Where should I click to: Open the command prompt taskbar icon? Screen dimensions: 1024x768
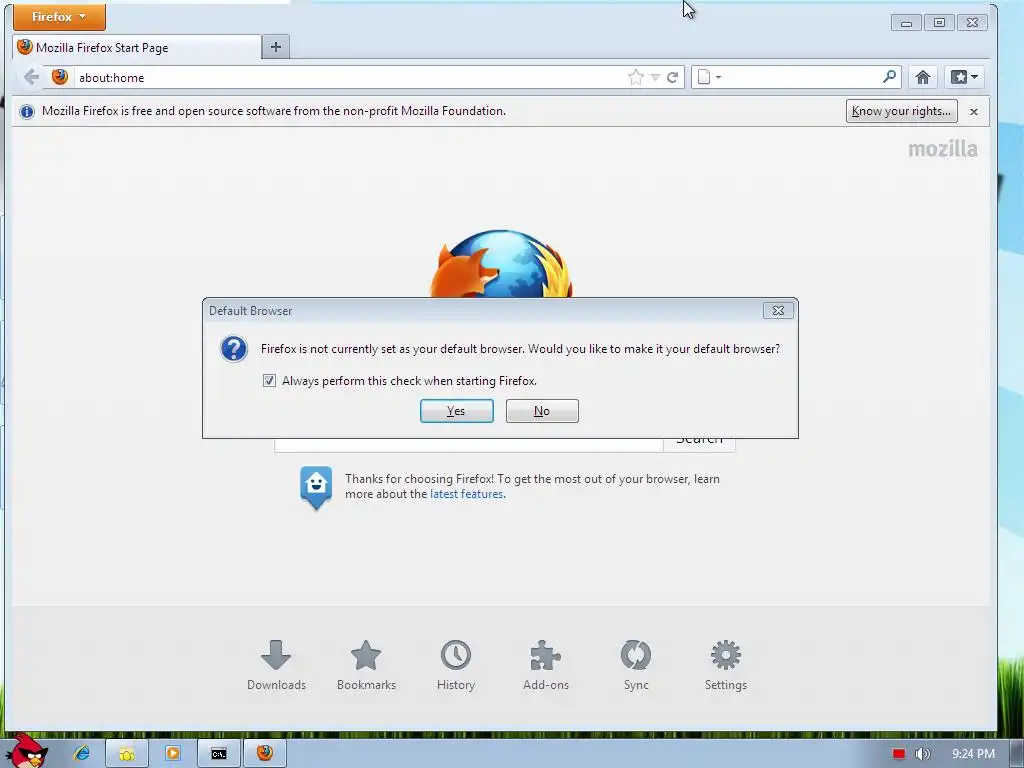pos(219,754)
